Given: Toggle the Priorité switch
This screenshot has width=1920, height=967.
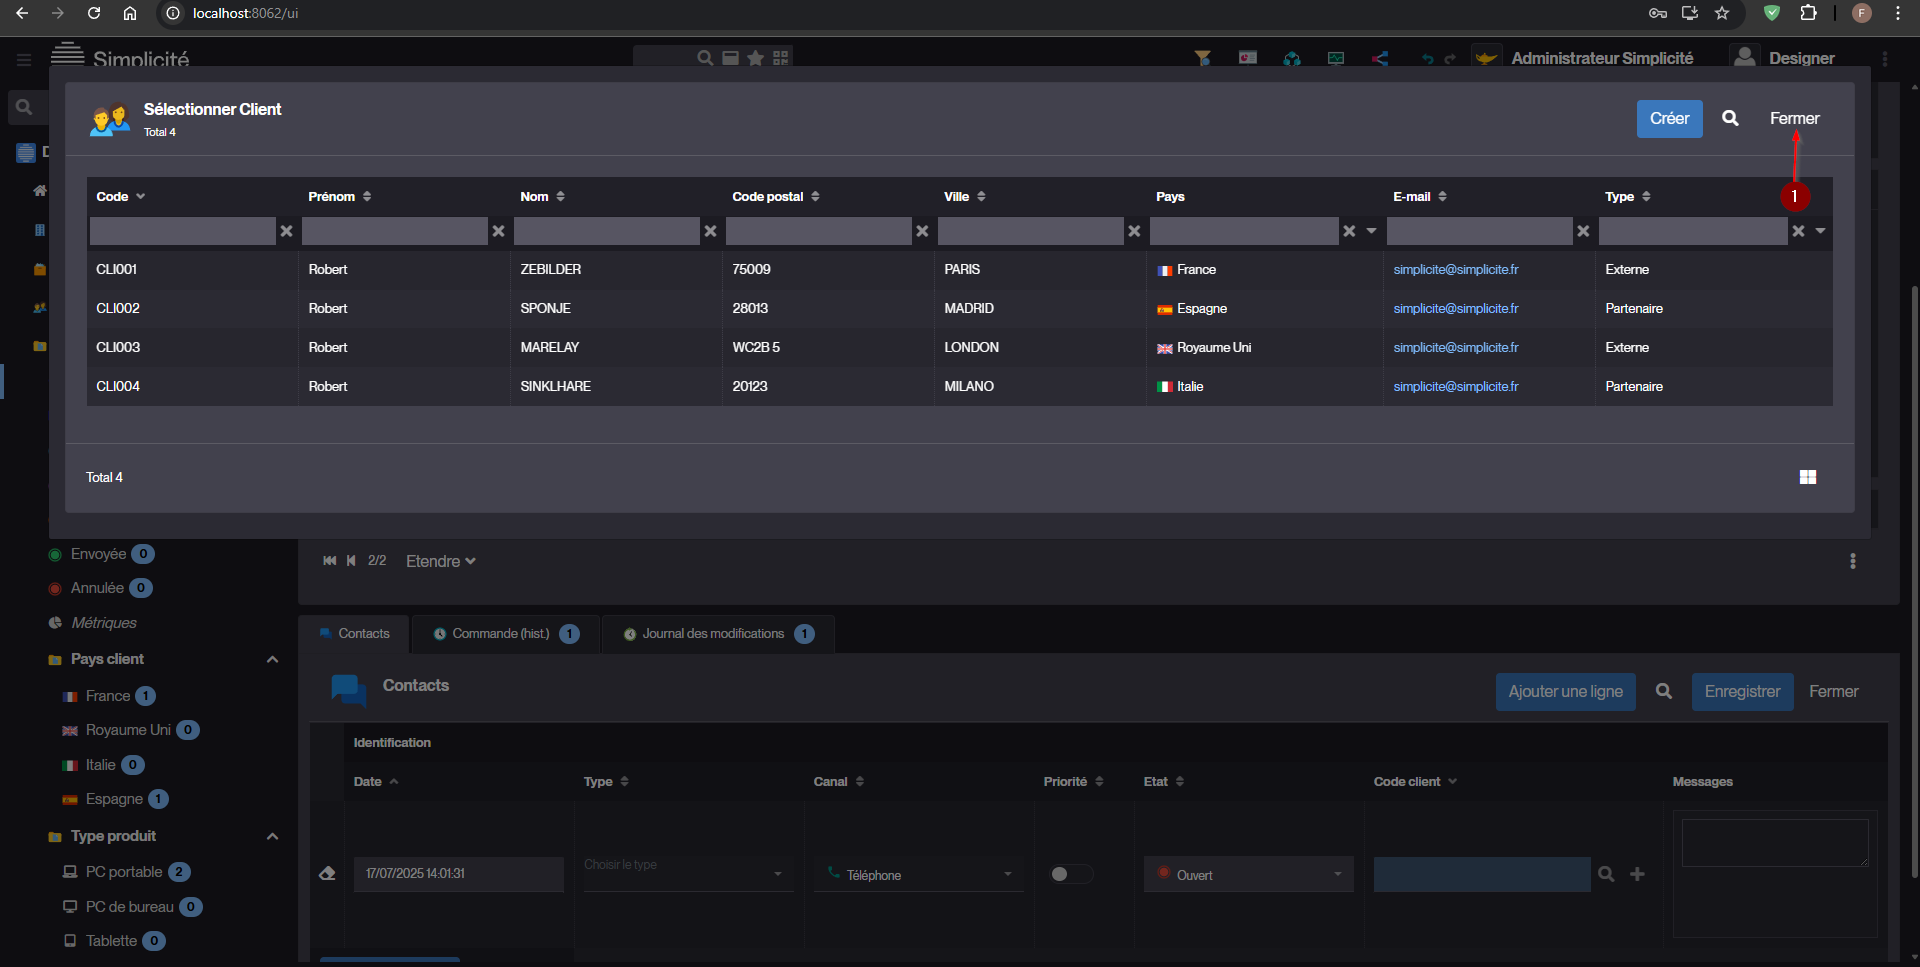Looking at the screenshot, I should pyautogui.click(x=1069, y=874).
